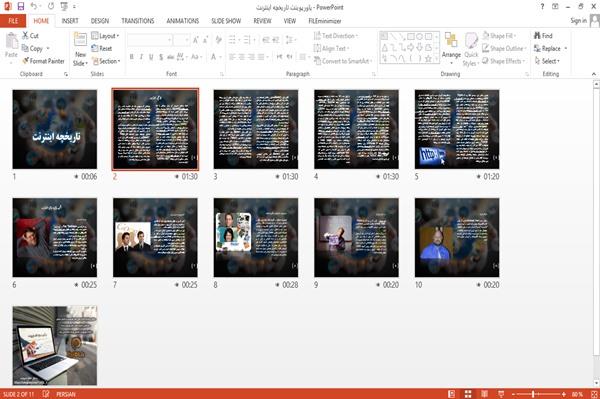Click the Save icon in quick access toolbar
This screenshot has width=600, height=399.
coord(21,6)
